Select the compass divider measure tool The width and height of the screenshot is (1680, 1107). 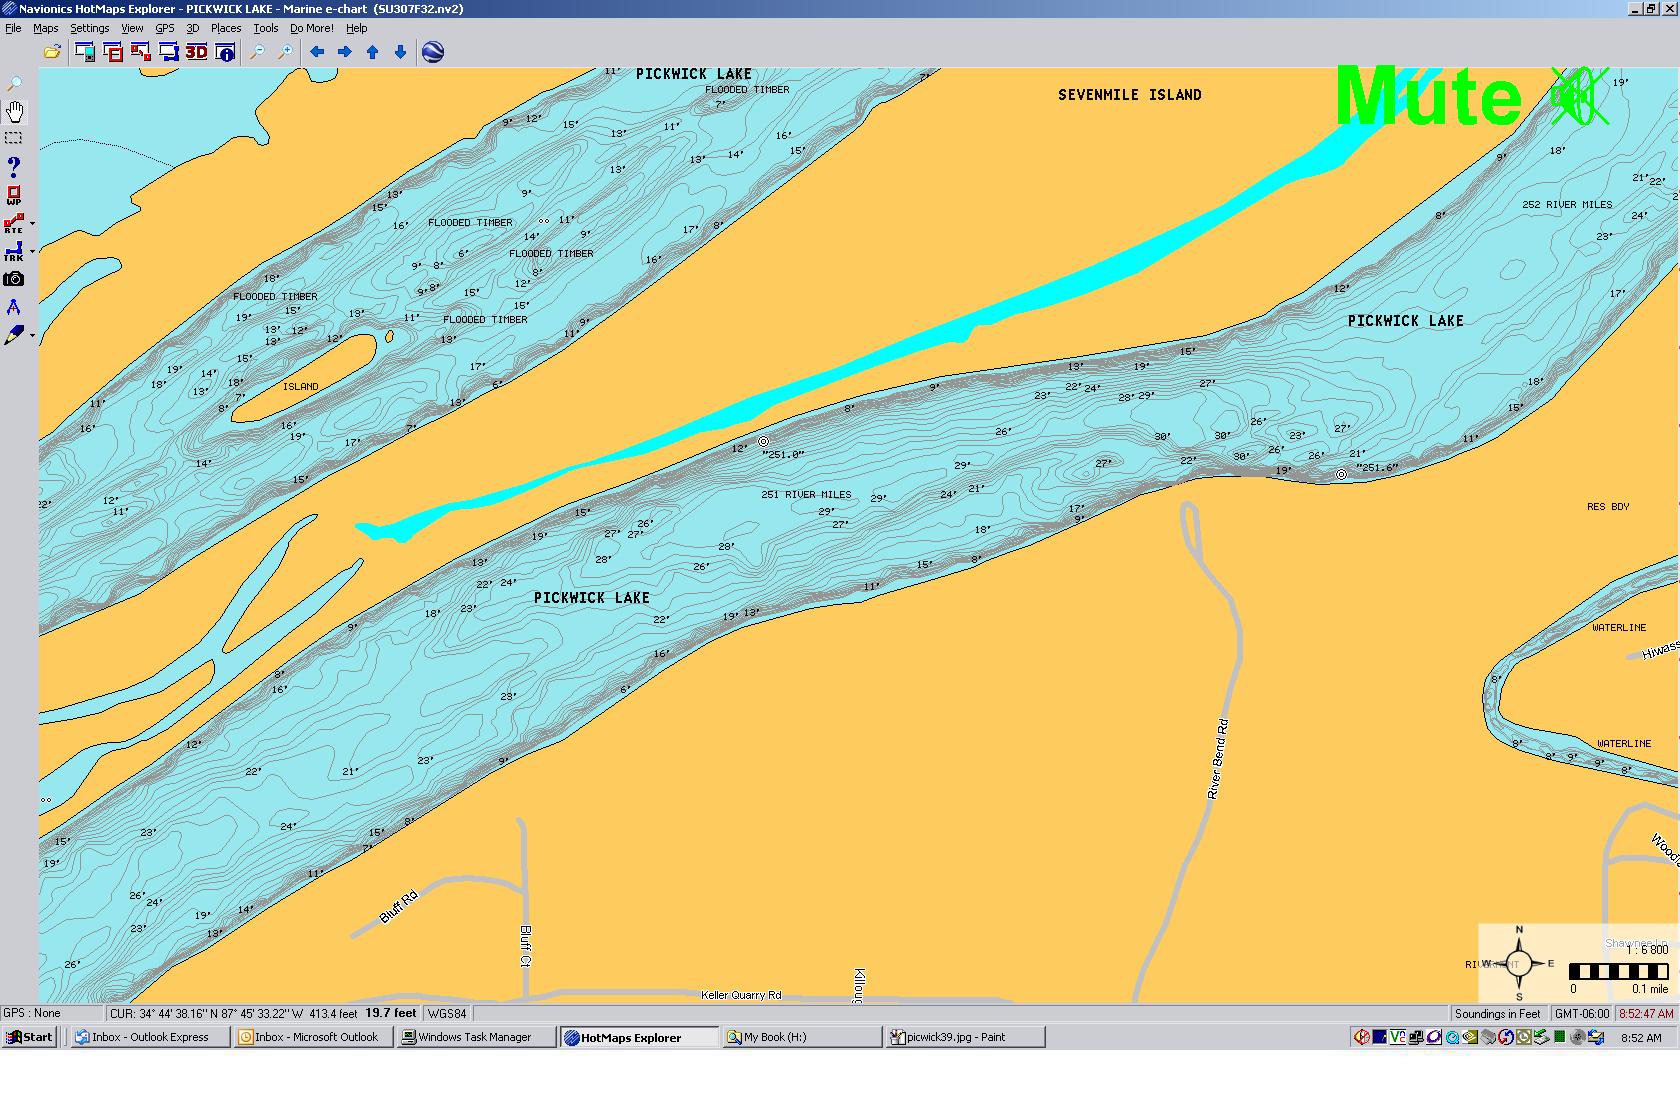[14, 307]
